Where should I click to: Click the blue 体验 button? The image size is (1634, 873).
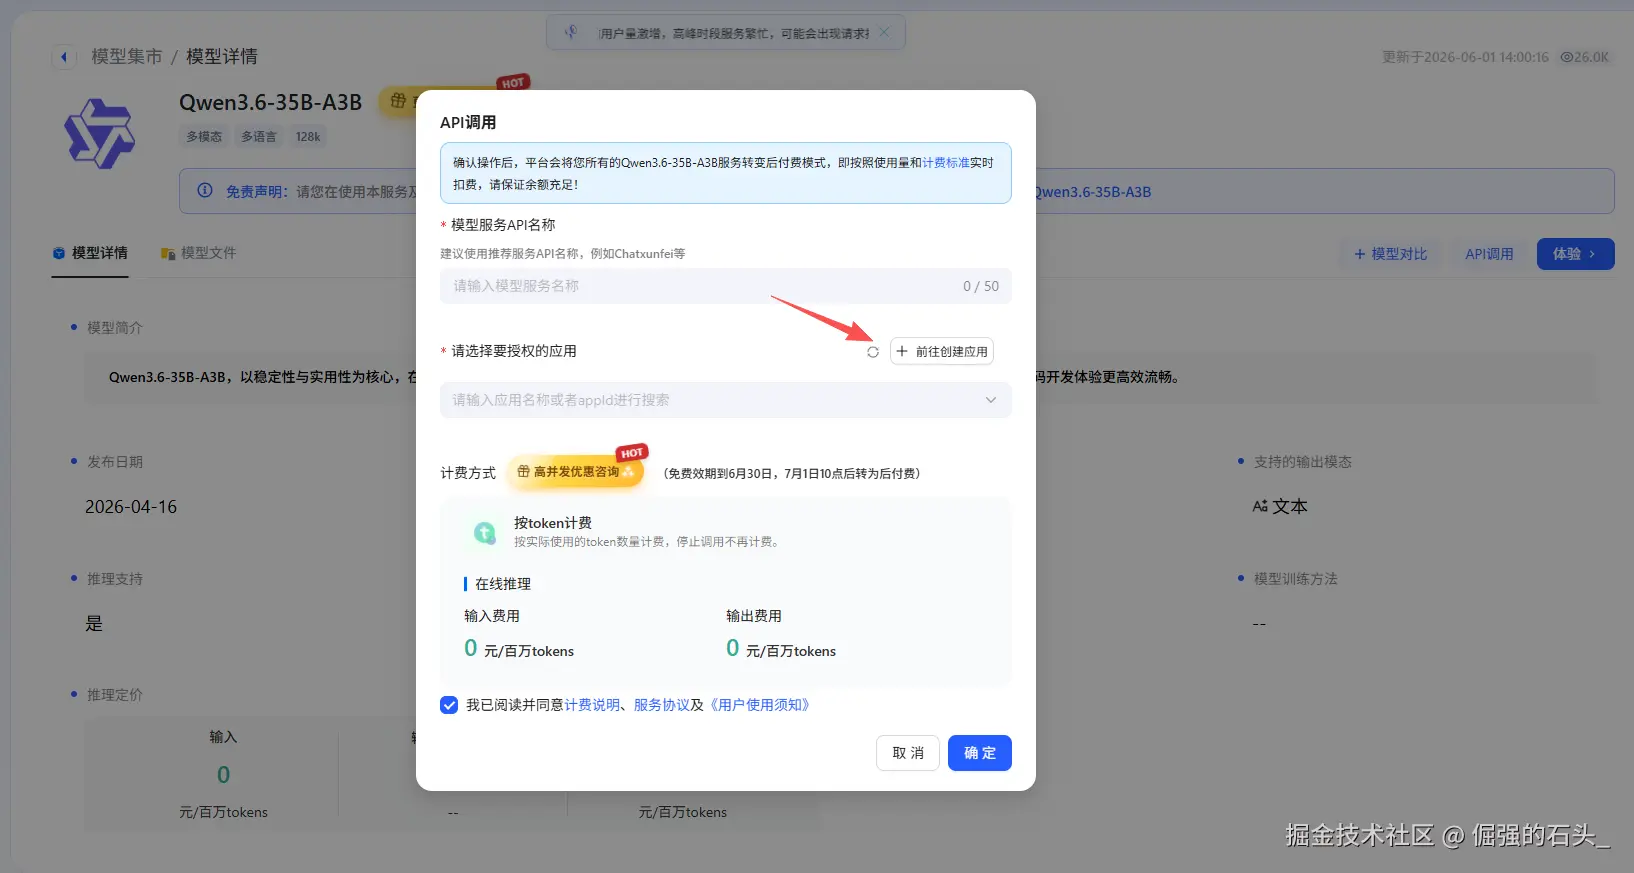point(1575,254)
